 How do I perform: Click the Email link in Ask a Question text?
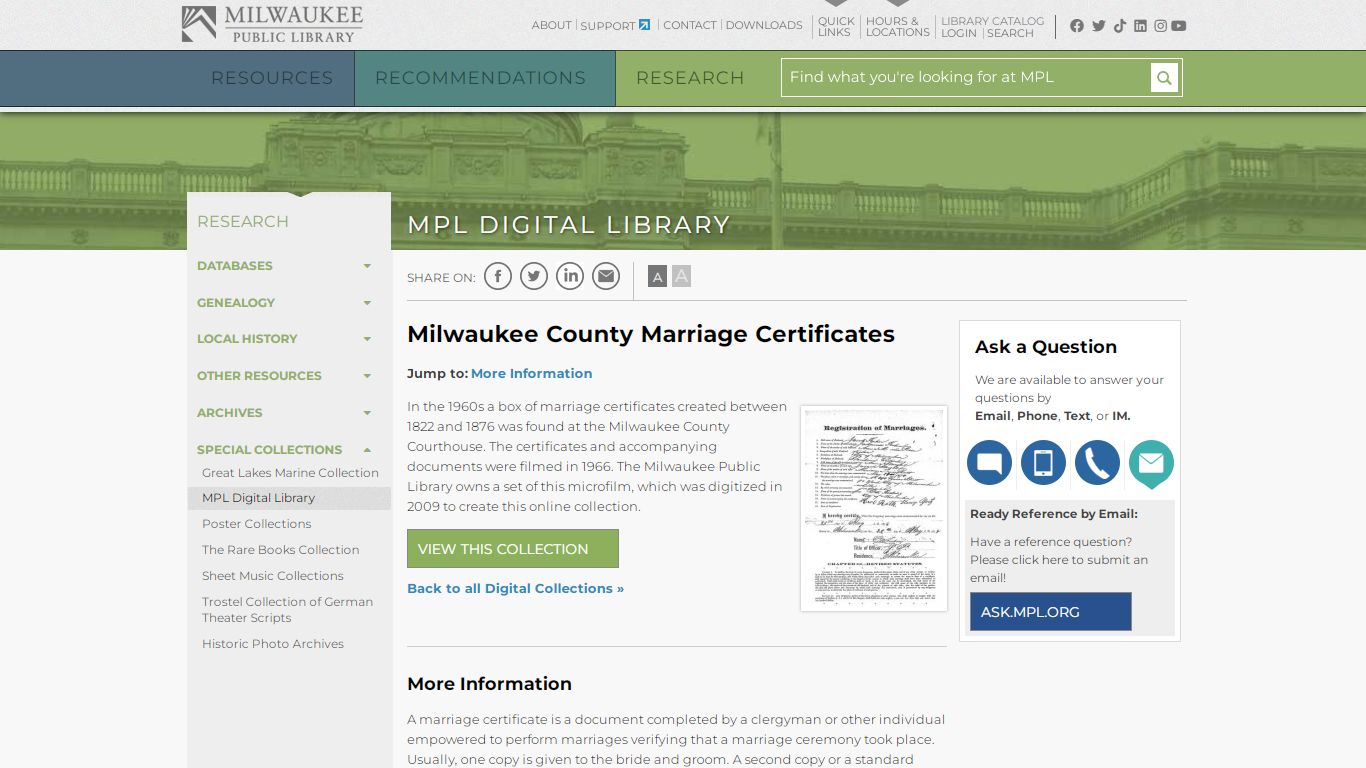(x=993, y=416)
